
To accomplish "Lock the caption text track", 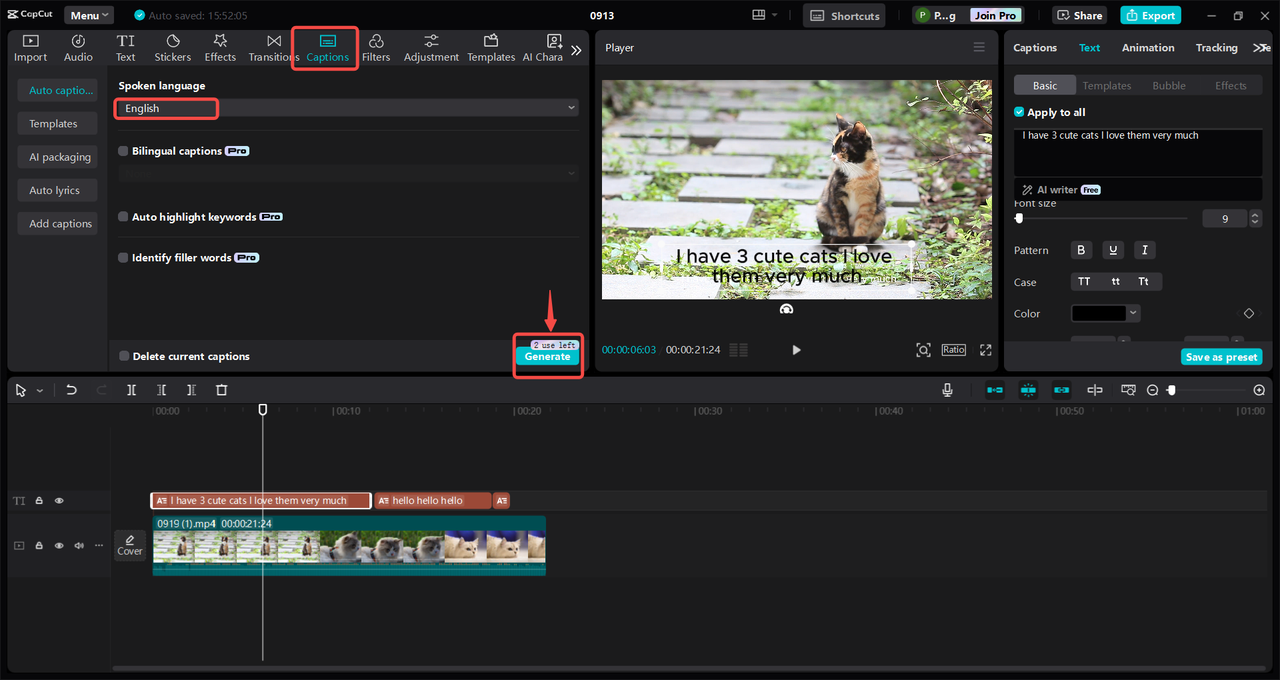I will 39,500.
